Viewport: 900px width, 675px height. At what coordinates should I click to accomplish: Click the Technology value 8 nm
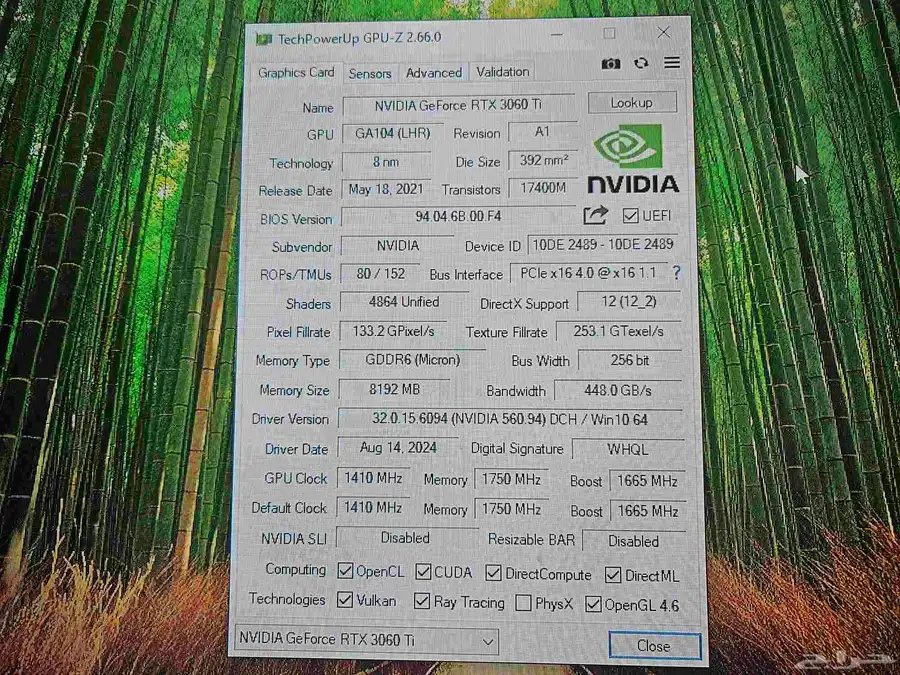(386, 162)
